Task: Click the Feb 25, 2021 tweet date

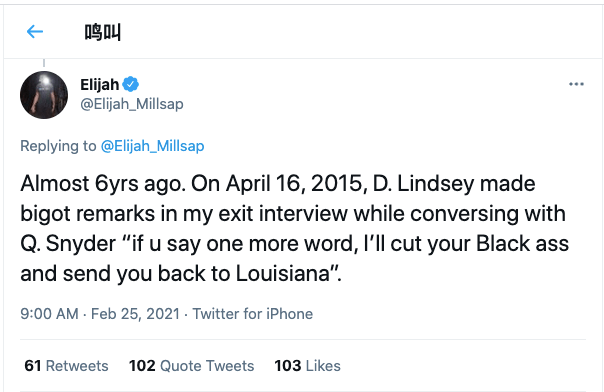Action: coord(135,314)
